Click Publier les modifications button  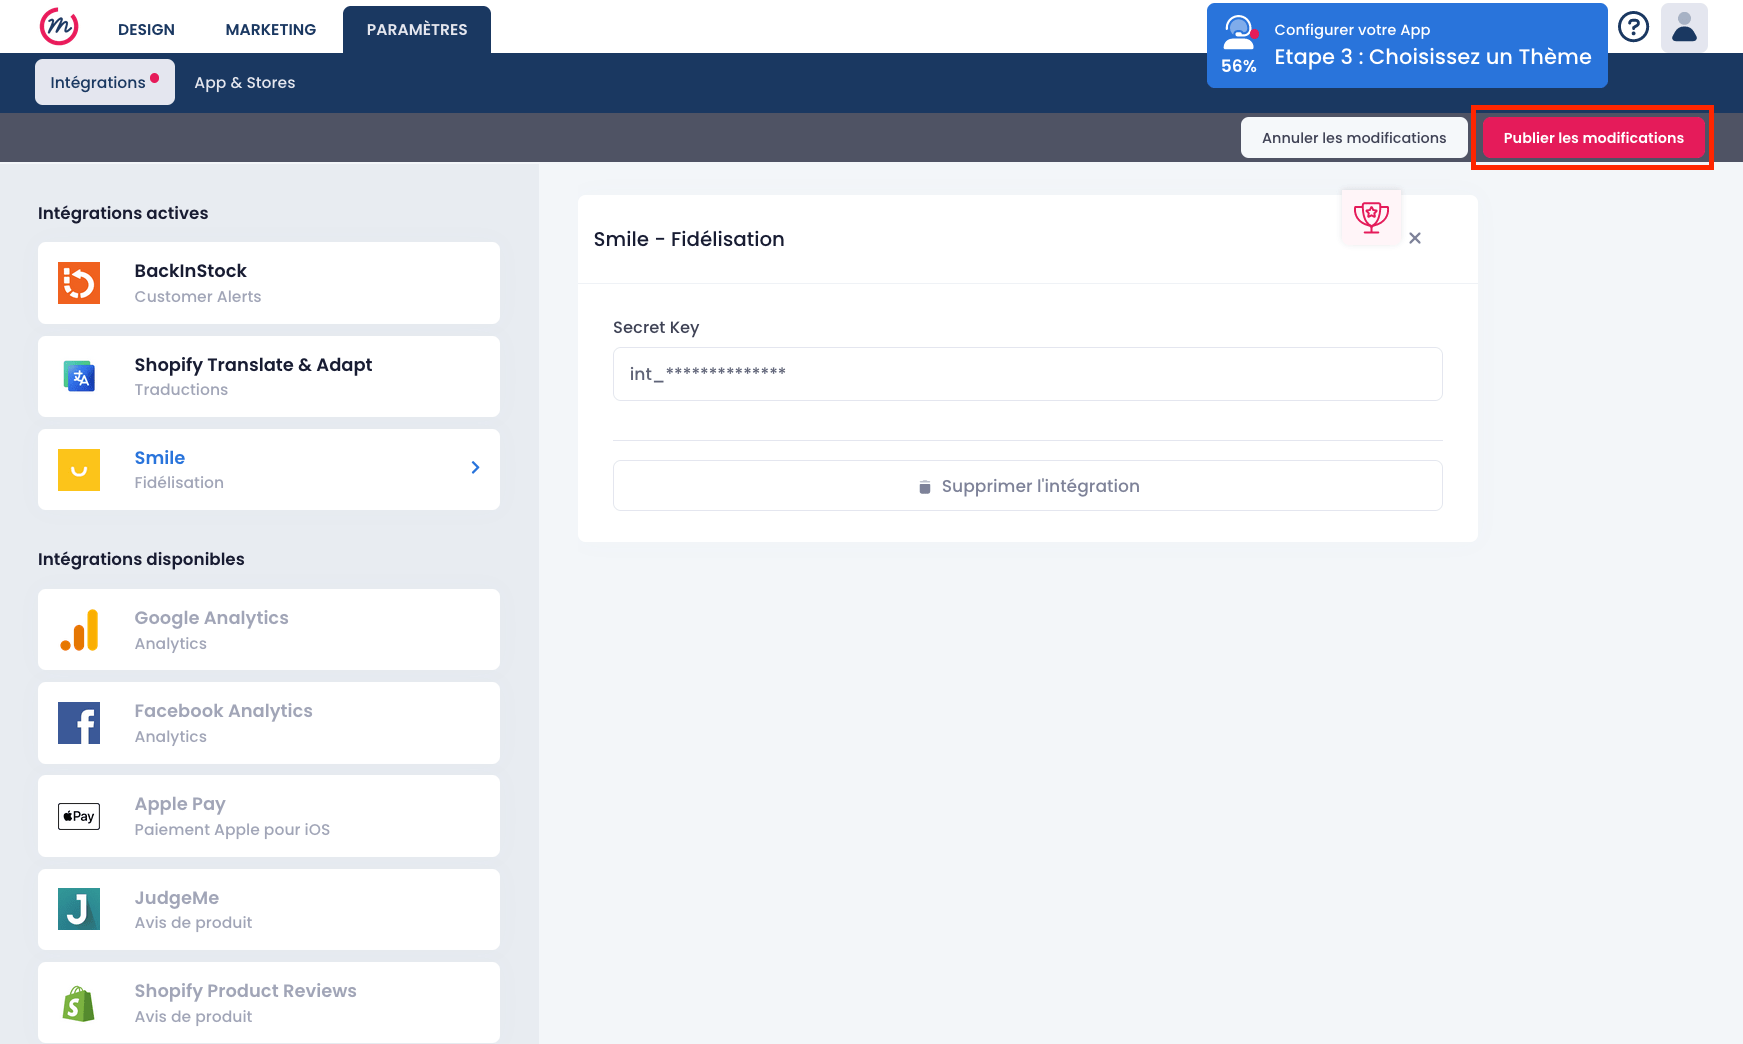1593,137
